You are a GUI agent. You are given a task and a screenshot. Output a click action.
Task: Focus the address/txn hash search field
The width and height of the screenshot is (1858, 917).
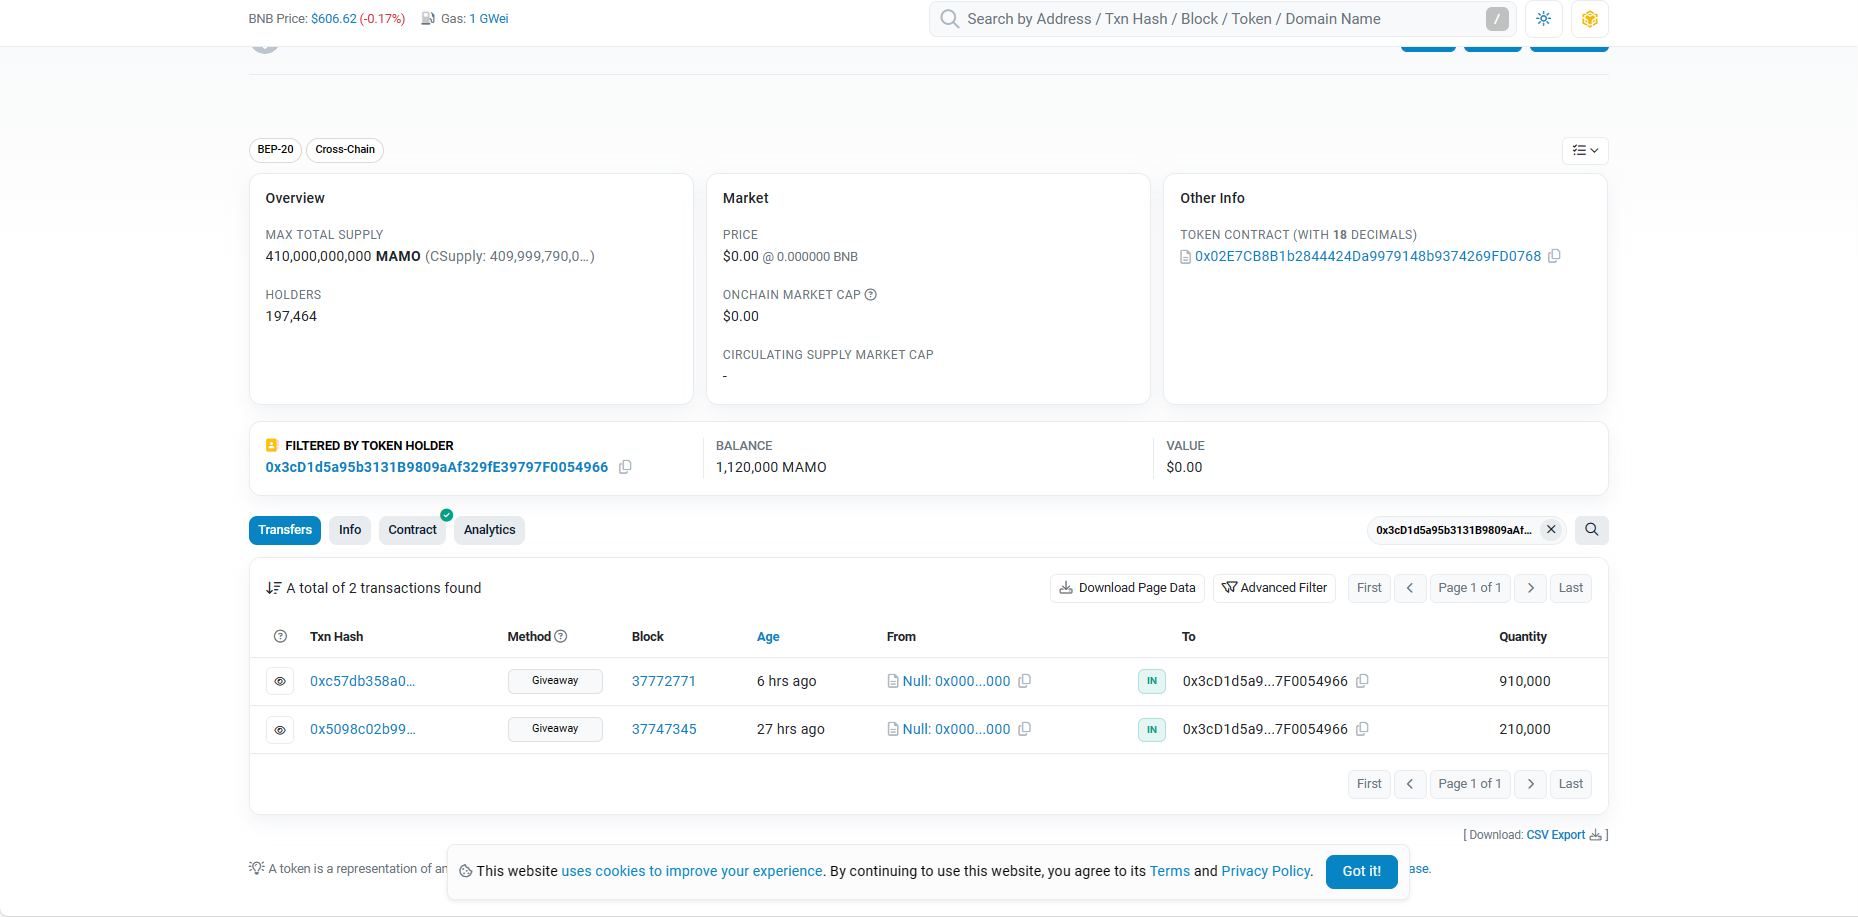(1223, 19)
